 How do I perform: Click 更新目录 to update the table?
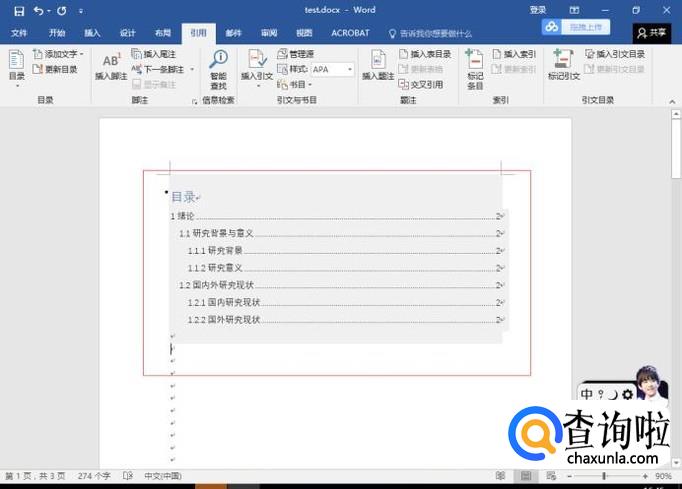55,69
